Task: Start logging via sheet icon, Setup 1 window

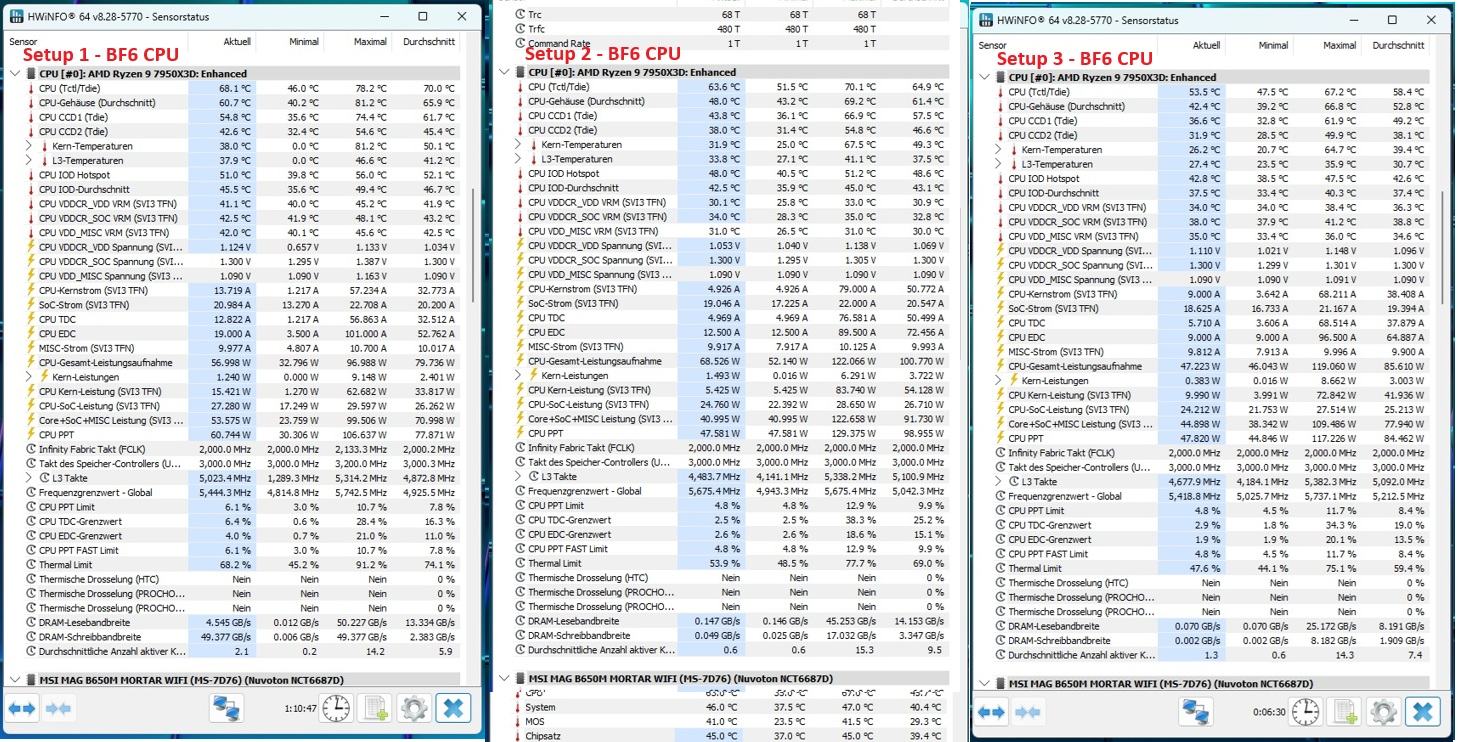Action: point(376,709)
